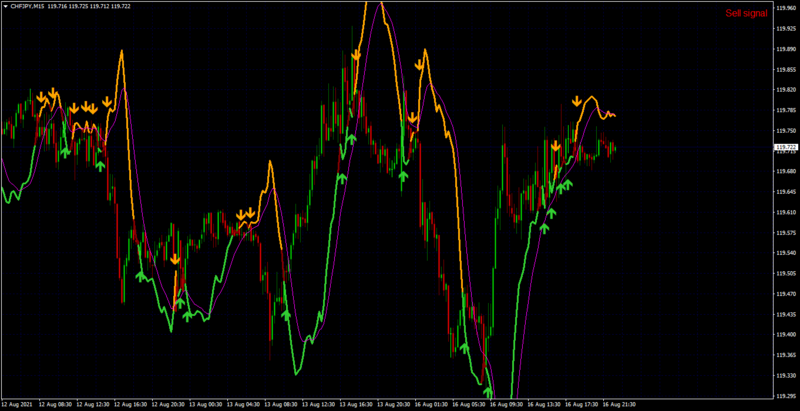Click the 13 Aug 12:30 time label
Image resolution: width=800 pixels, height=411 pixels.
(318, 404)
